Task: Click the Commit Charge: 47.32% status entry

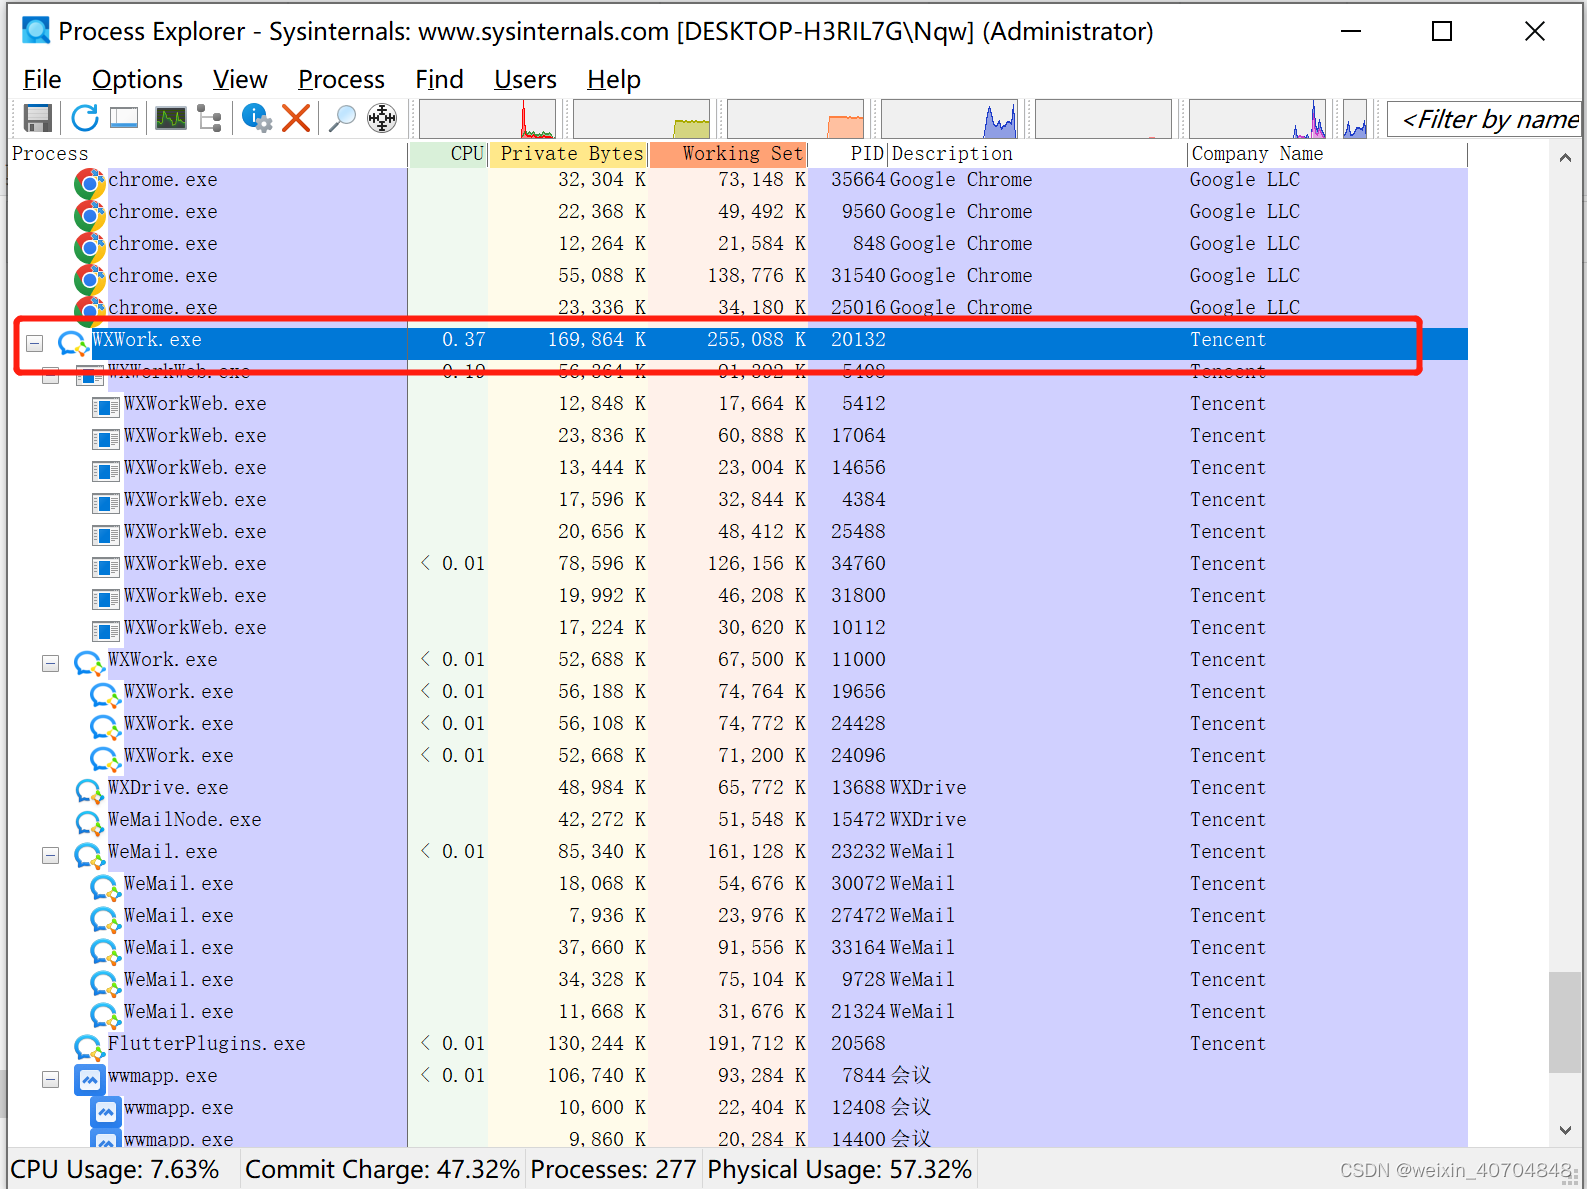Action: pos(382,1169)
